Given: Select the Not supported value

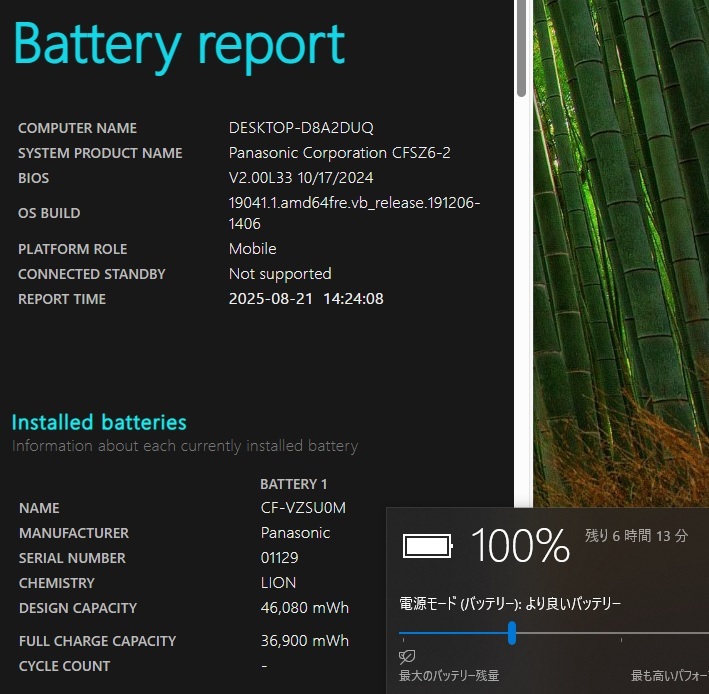Looking at the screenshot, I should 280,274.
